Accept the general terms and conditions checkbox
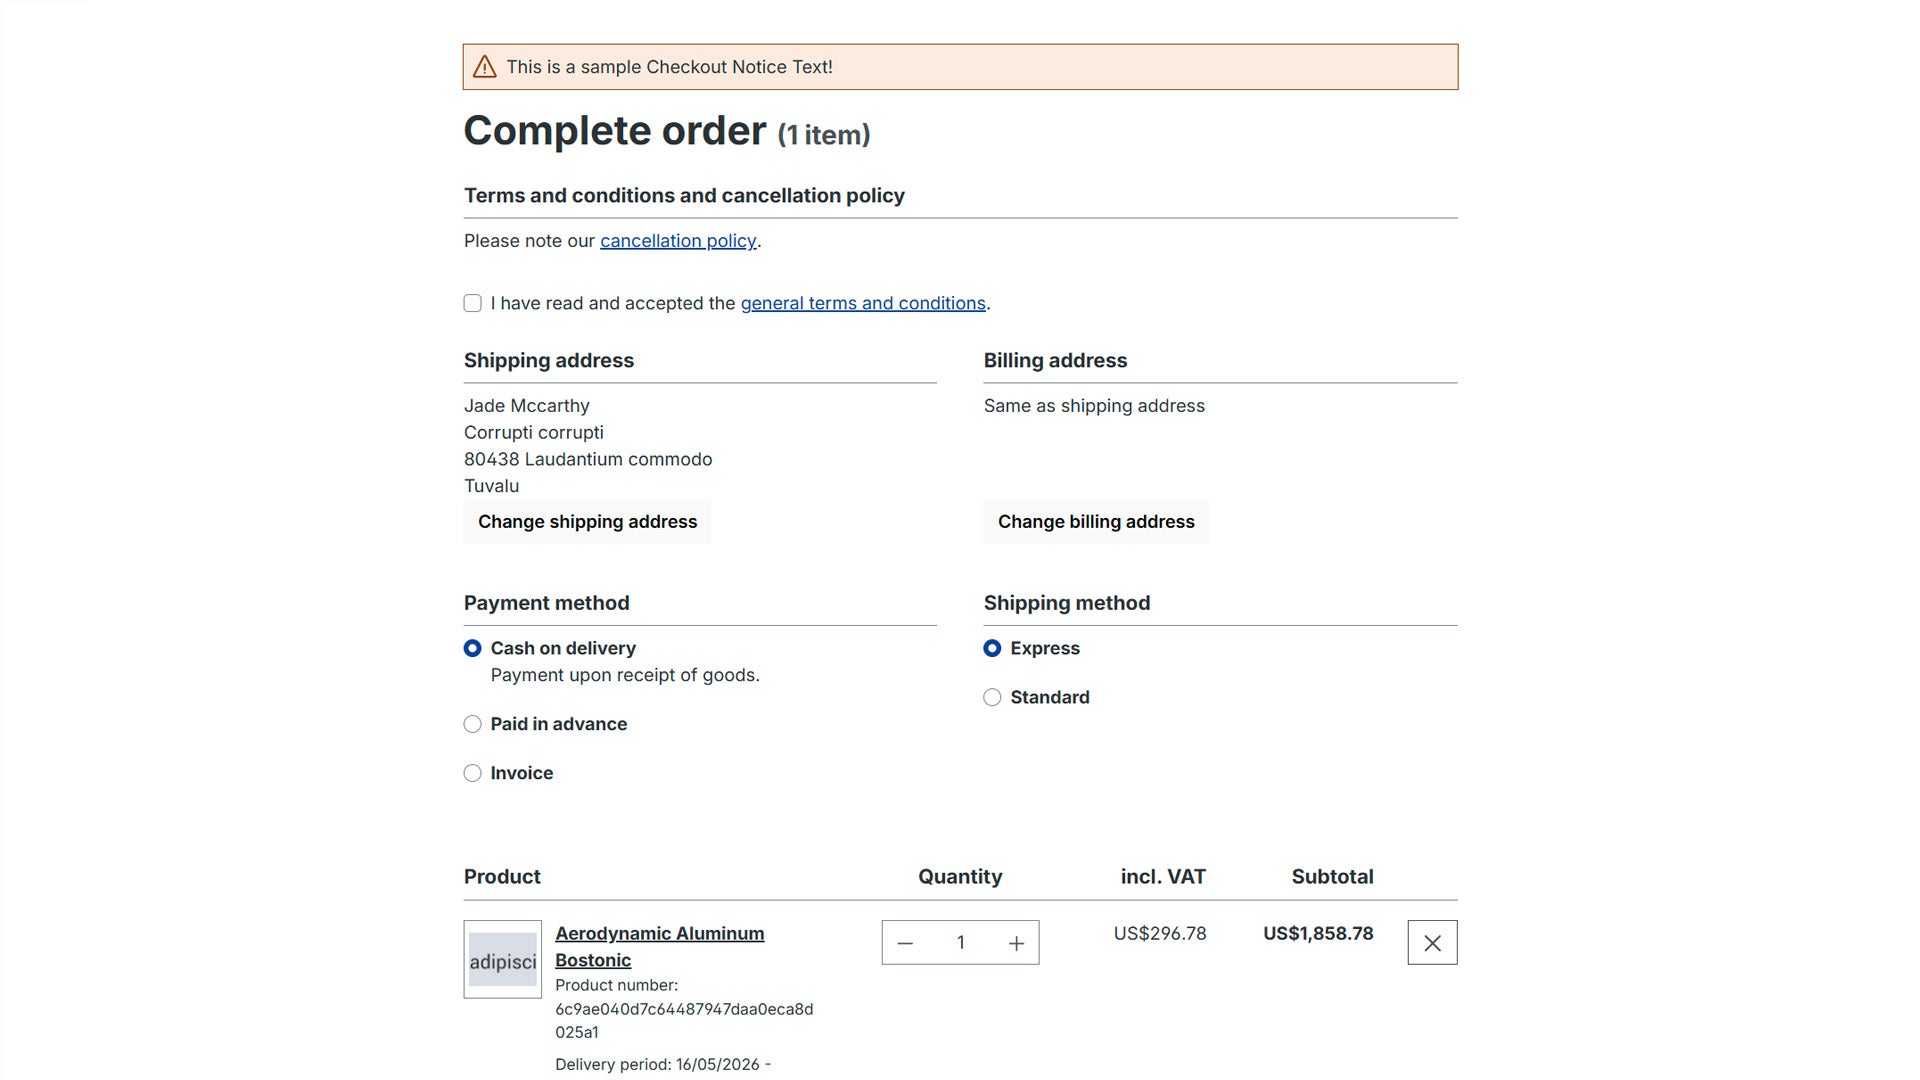Screen dimensions: 1920x1080 [473, 303]
